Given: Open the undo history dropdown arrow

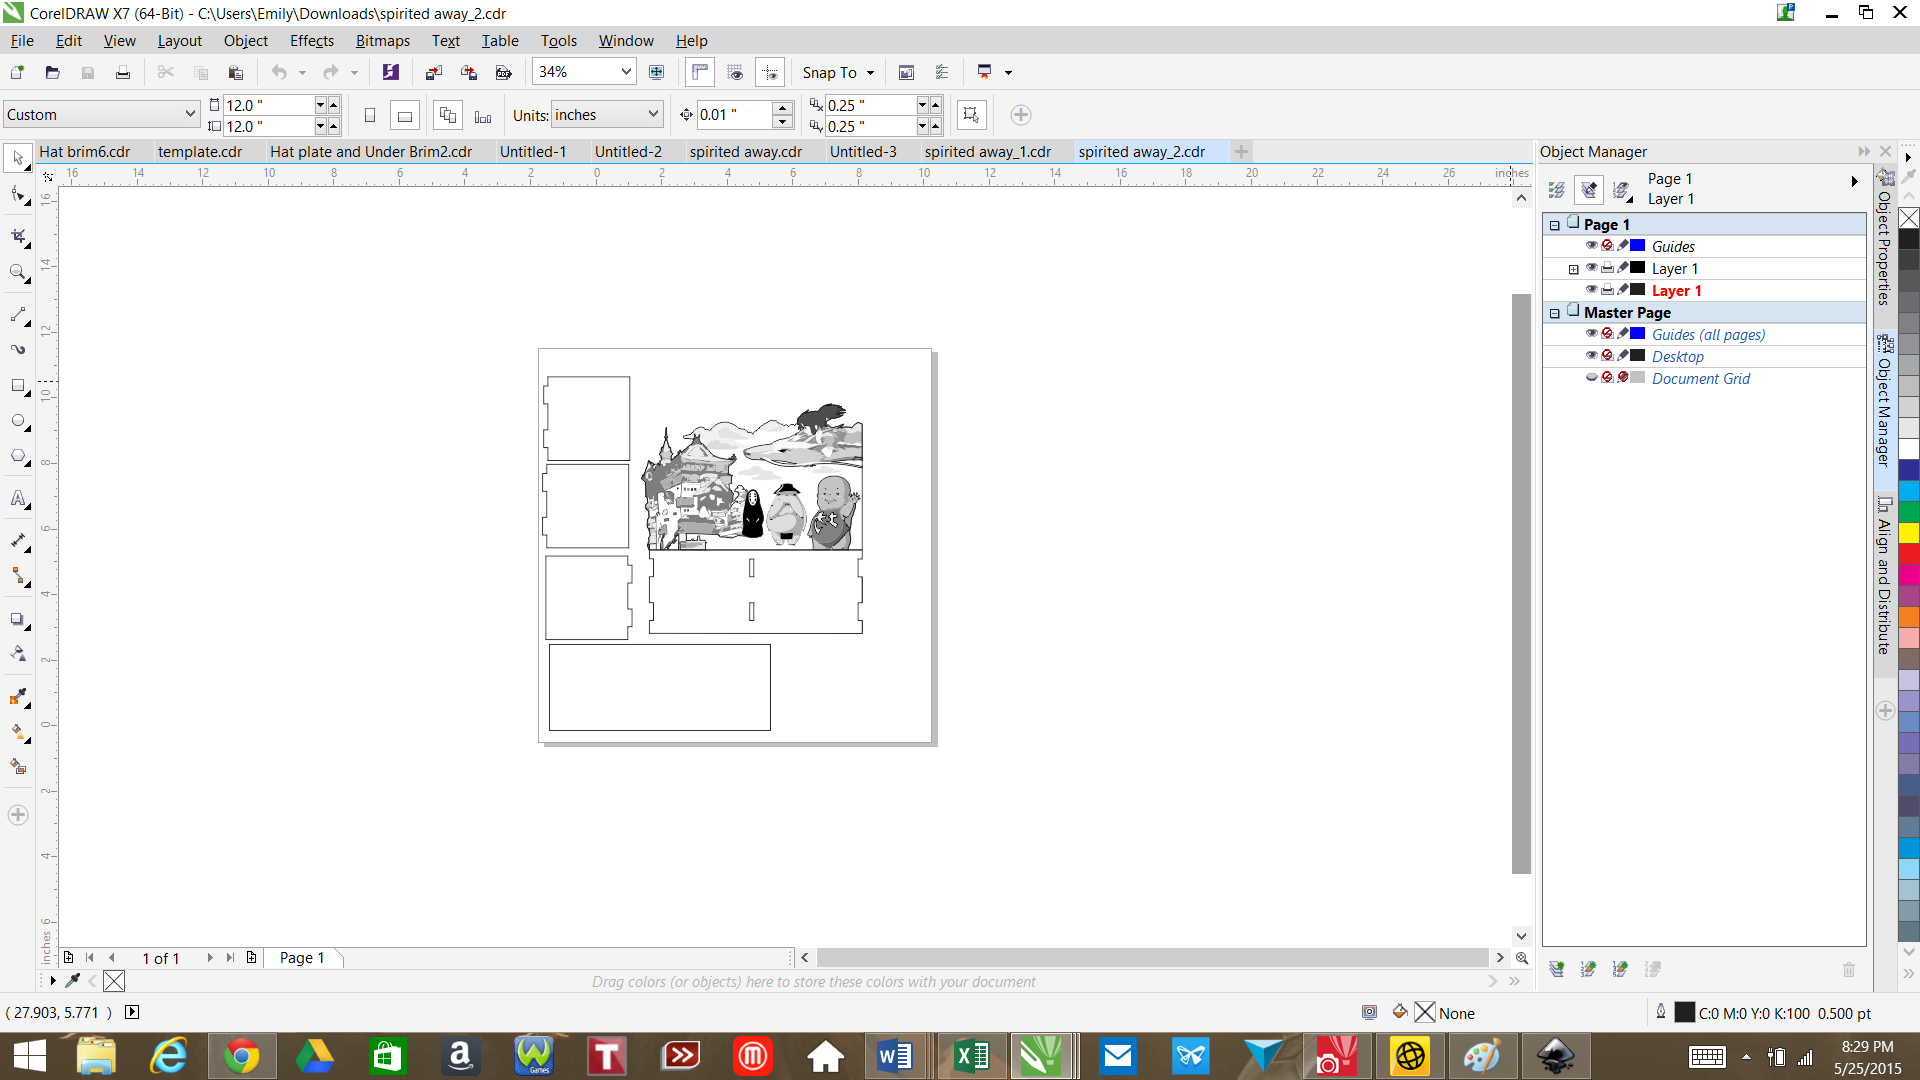Looking at the screenshot, I should point(302,72).
